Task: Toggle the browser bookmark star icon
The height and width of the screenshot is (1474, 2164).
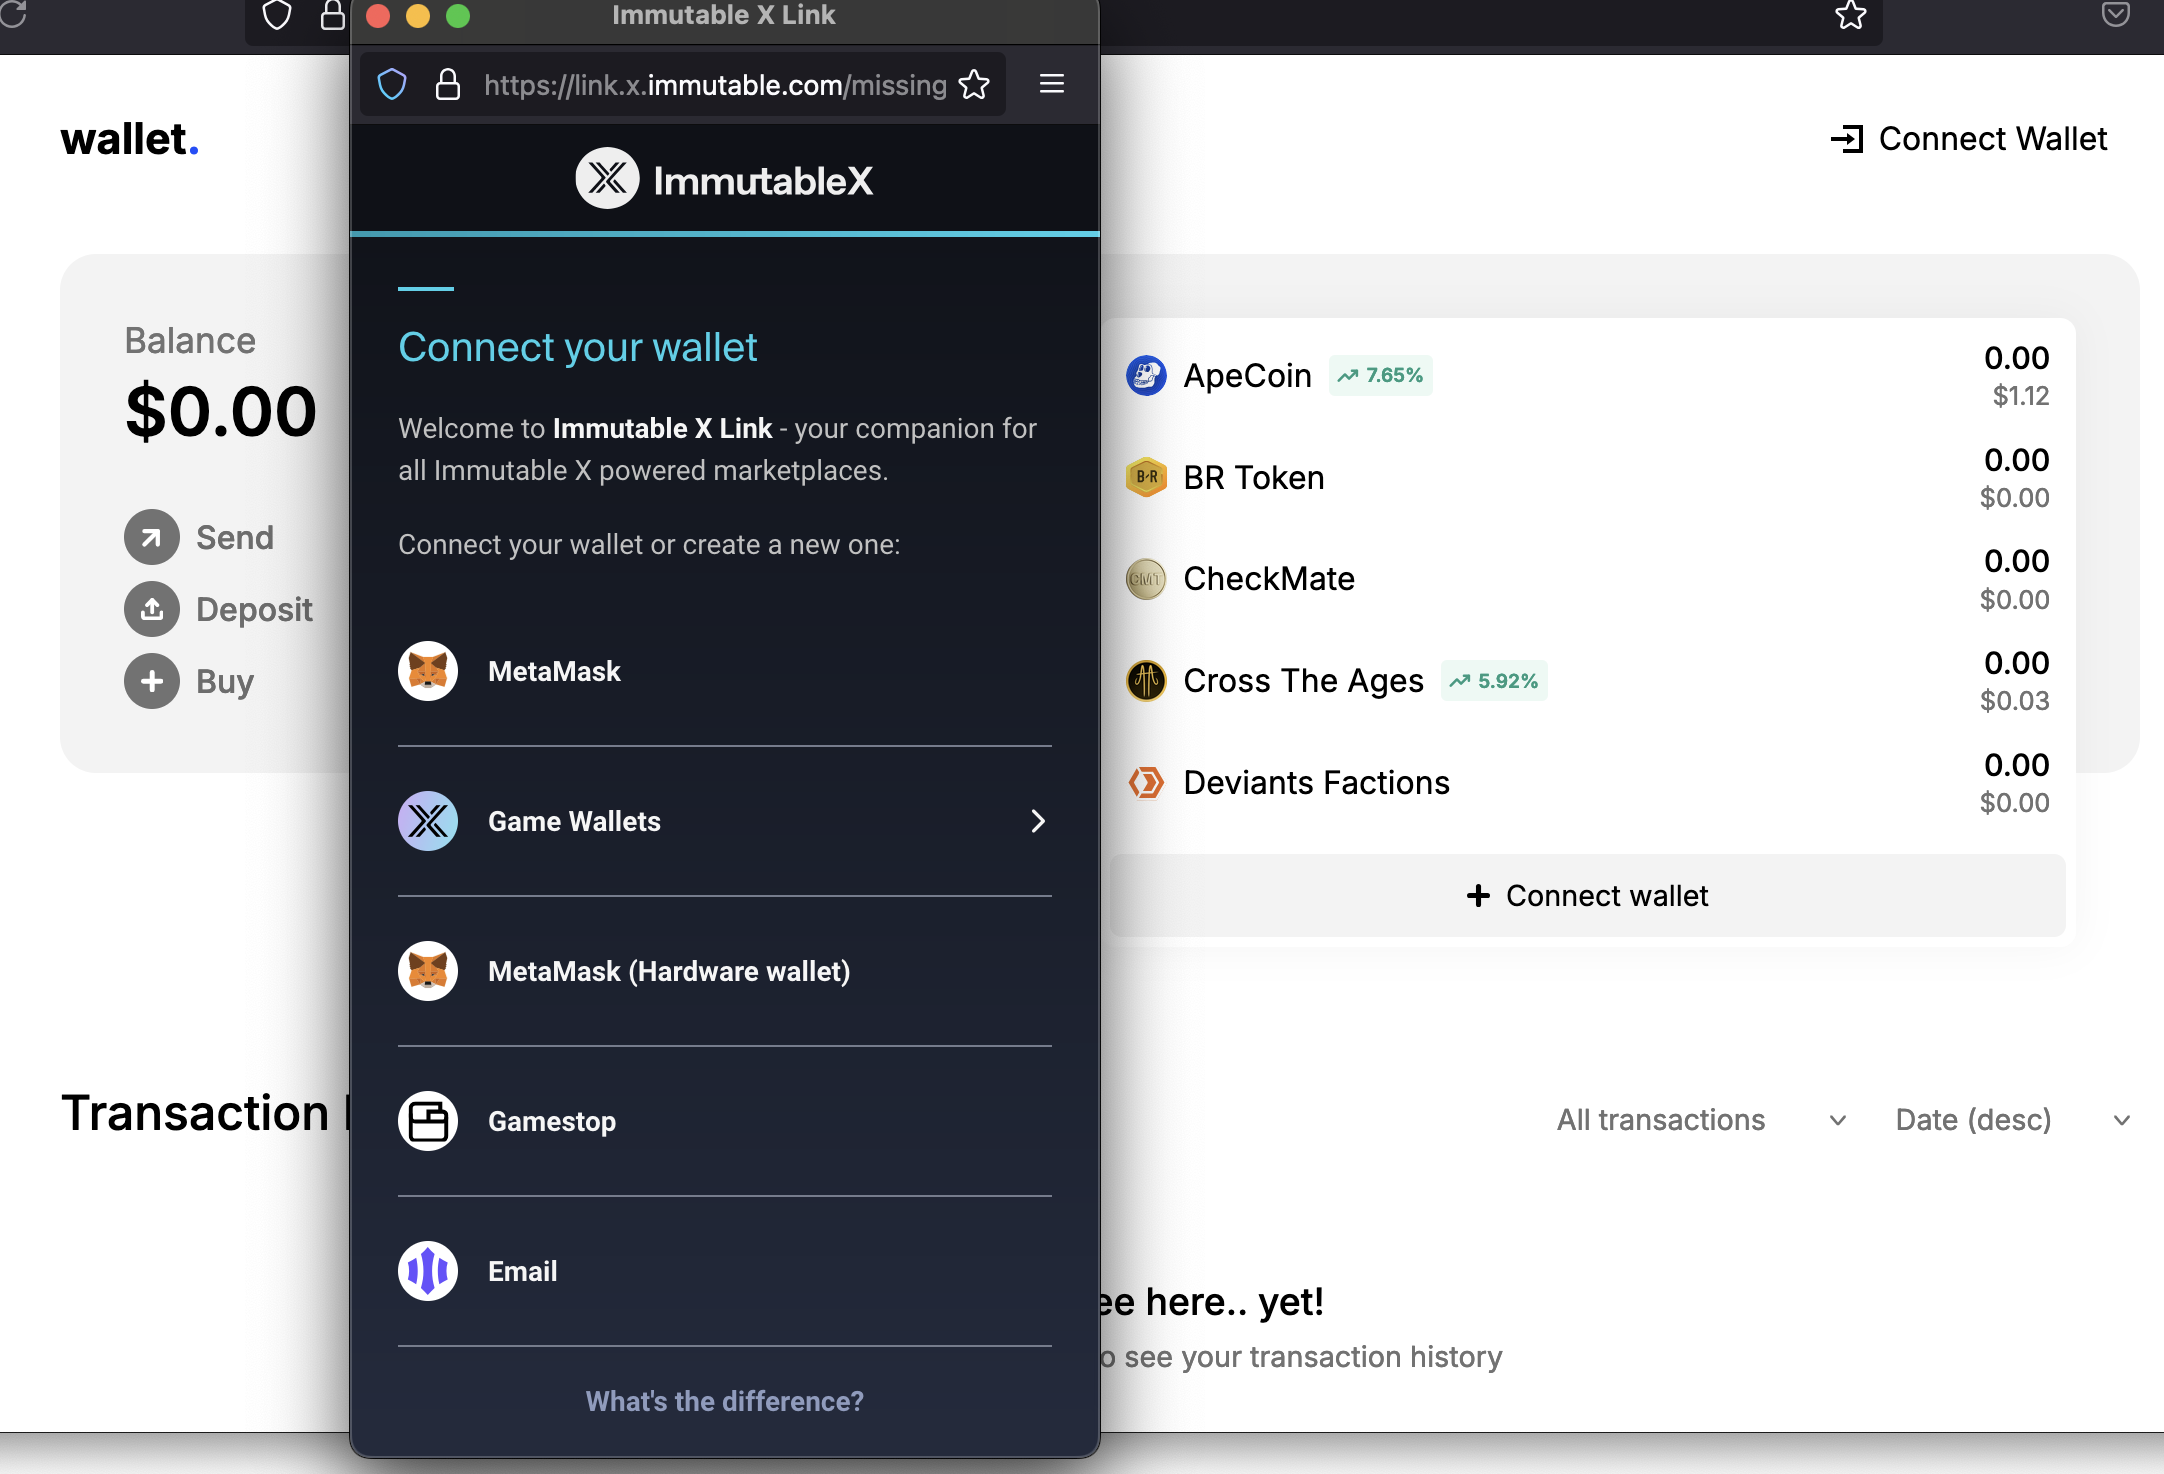Action: 975,82
